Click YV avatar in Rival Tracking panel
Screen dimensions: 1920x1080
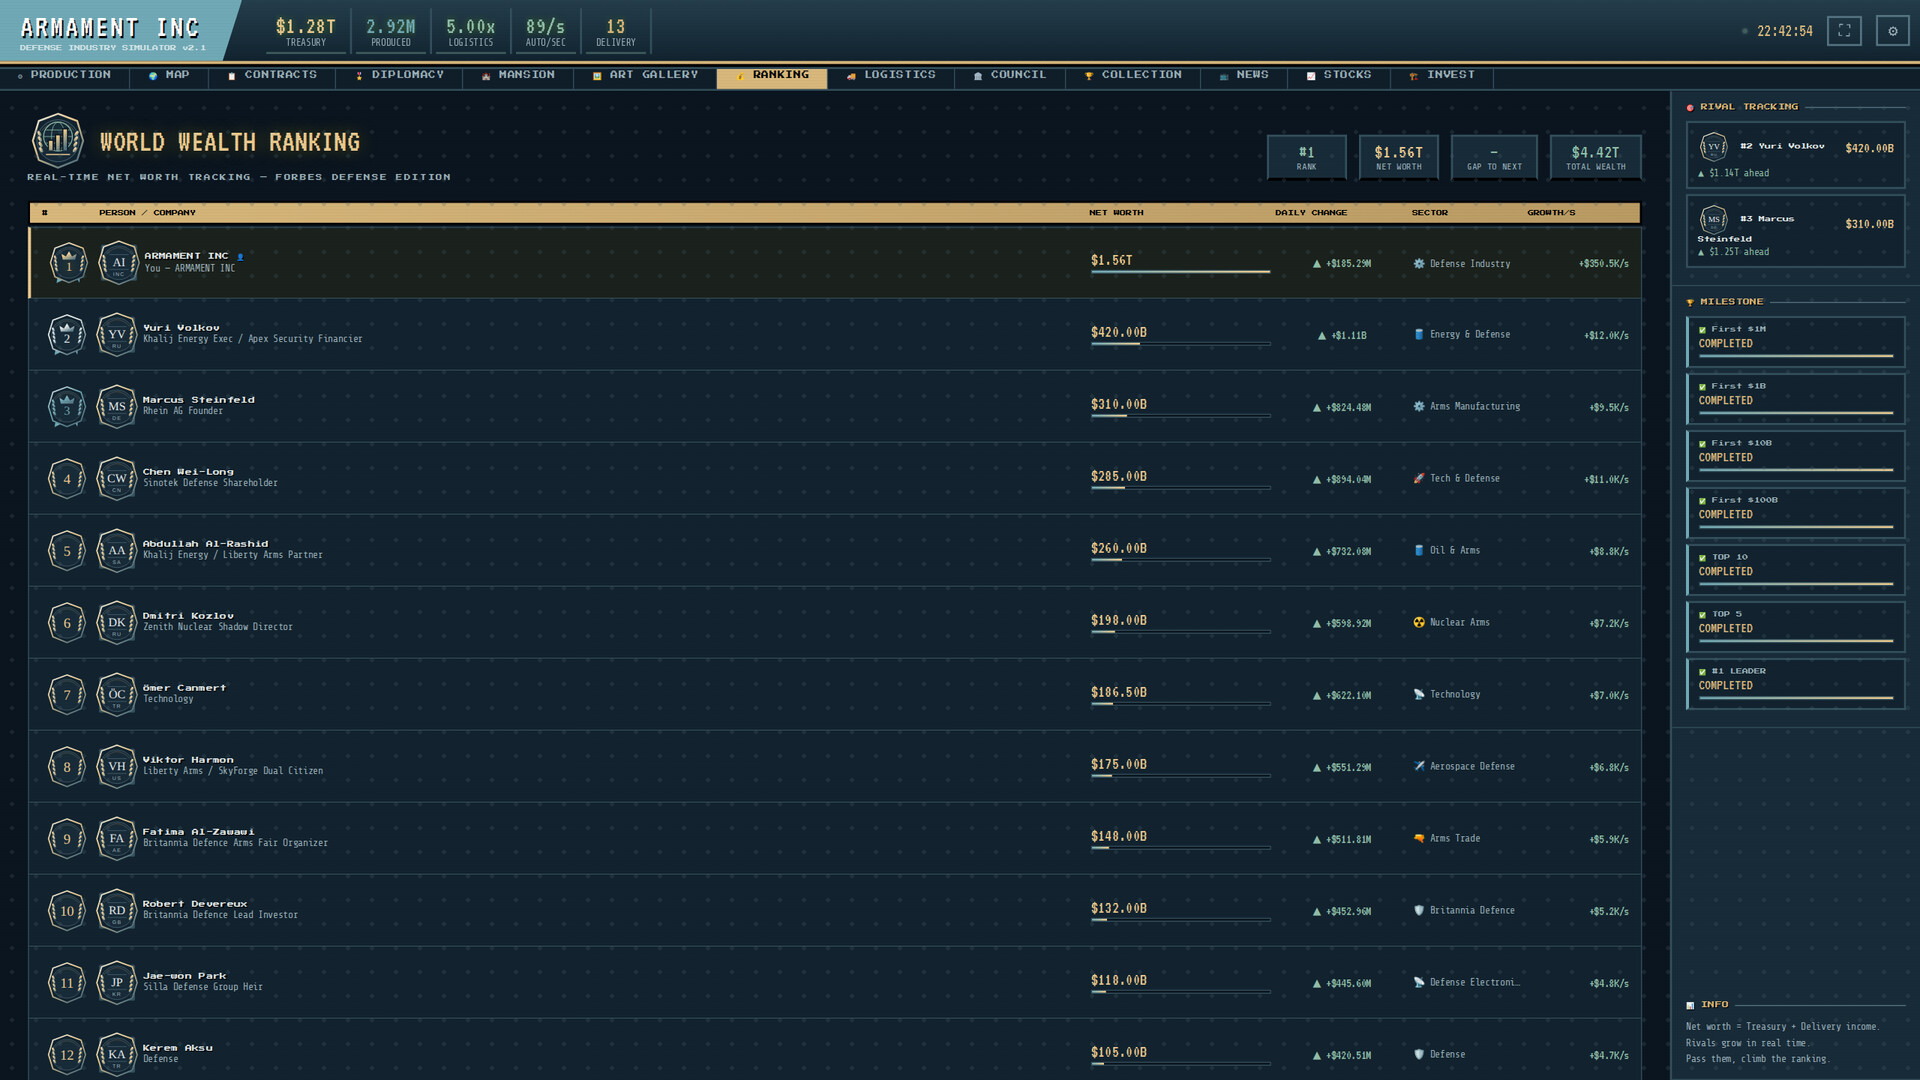(x=1714, y=147)
